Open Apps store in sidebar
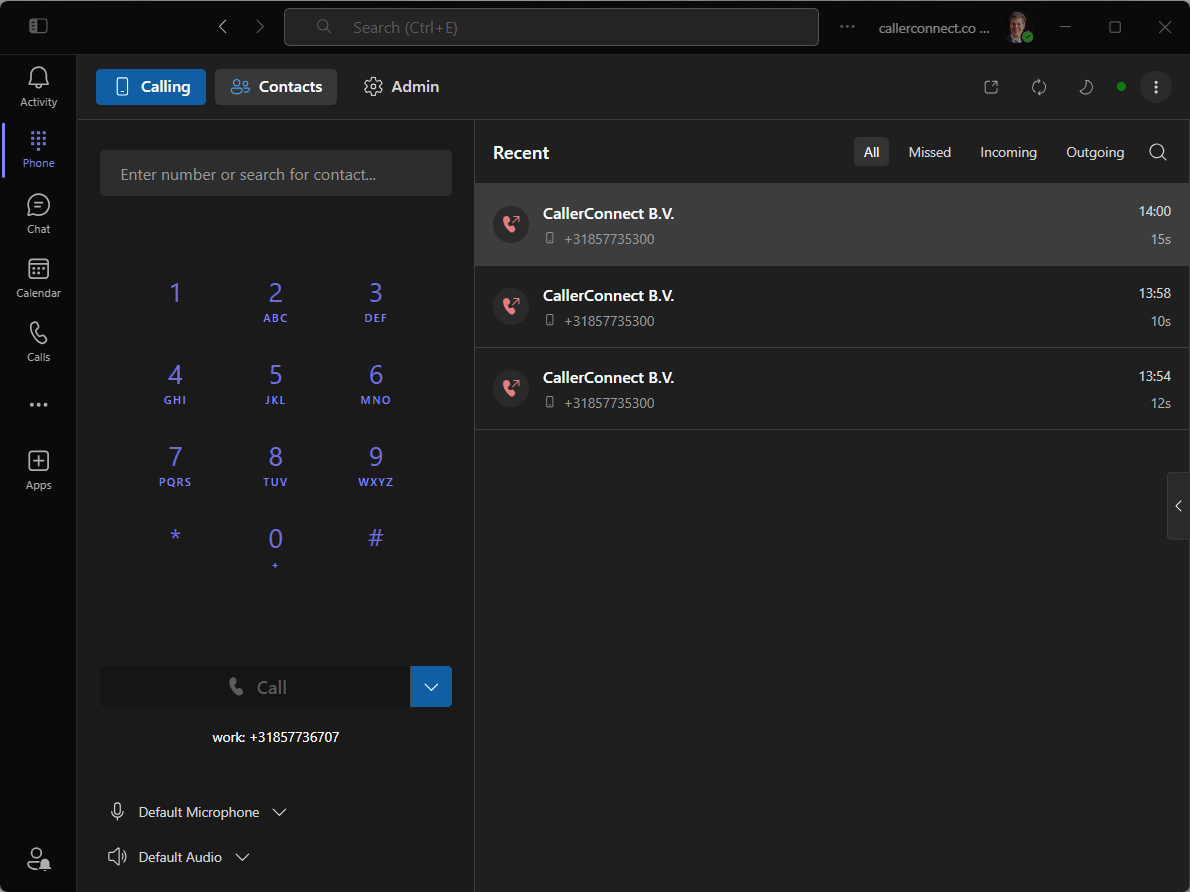This screenshot has height=892, width=1190. 38,470
